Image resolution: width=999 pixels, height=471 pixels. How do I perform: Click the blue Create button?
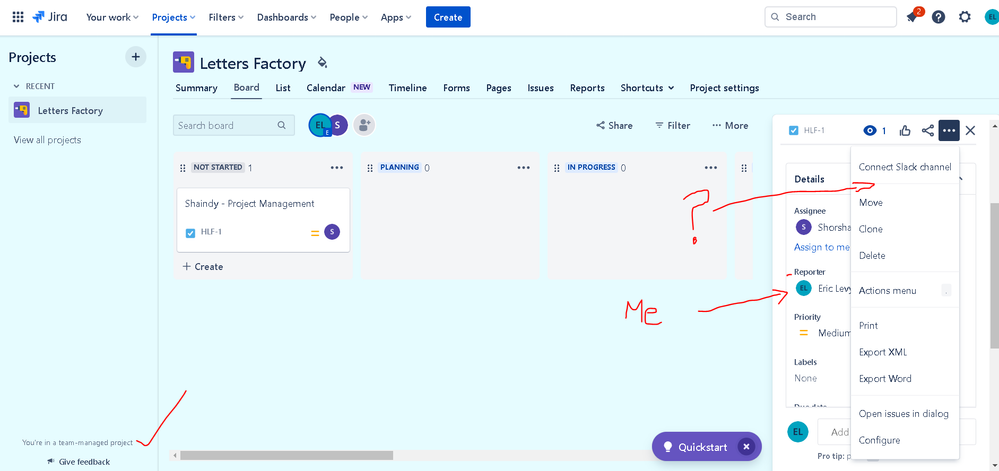(448, 17)
